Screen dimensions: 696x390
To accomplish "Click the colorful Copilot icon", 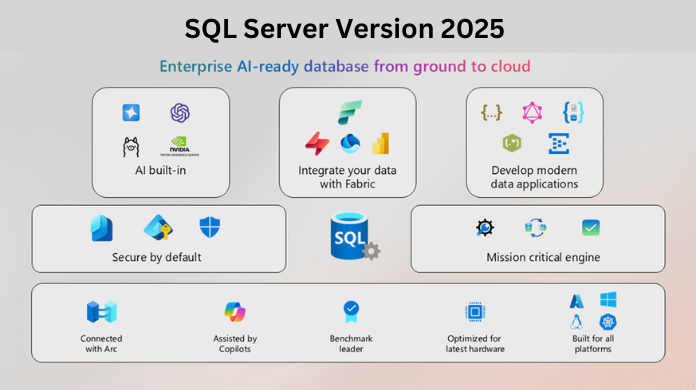I will pyautogui.click(x=235, y=311).
